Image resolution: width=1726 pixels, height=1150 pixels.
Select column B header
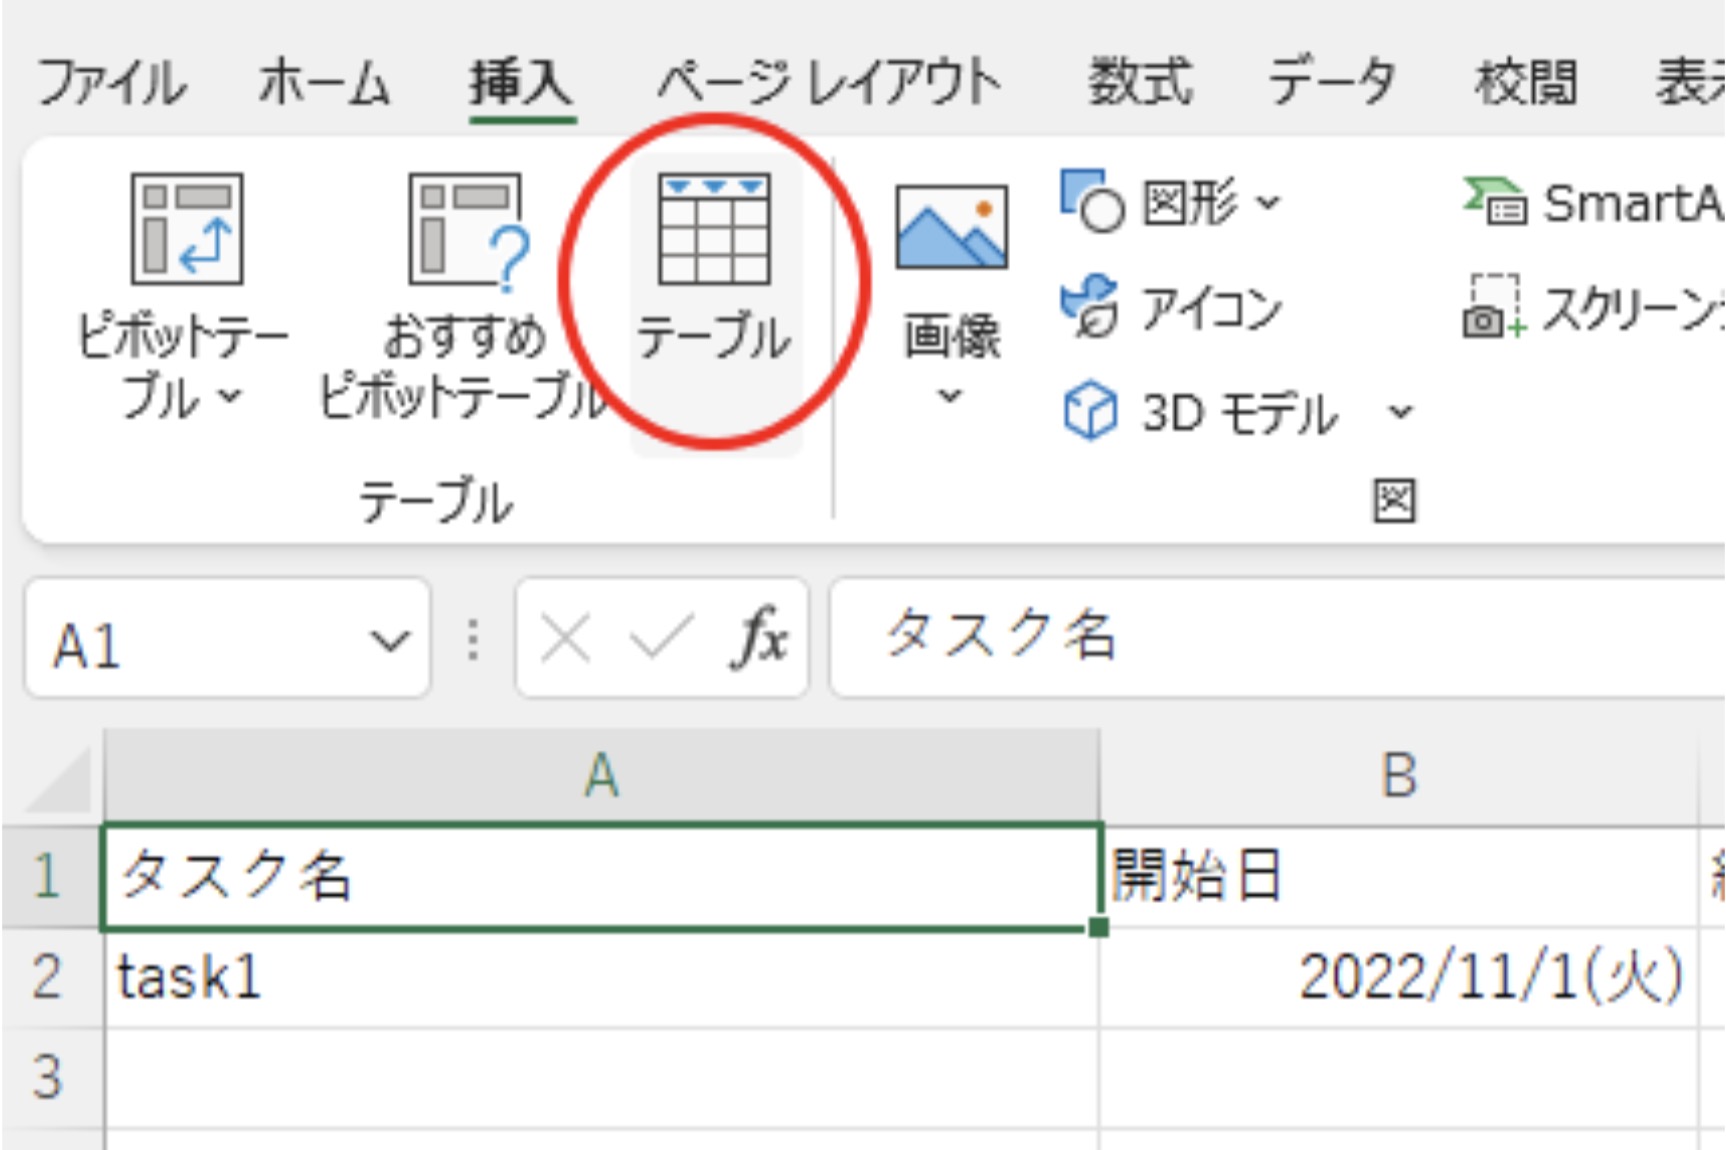tap(1399, 777)
